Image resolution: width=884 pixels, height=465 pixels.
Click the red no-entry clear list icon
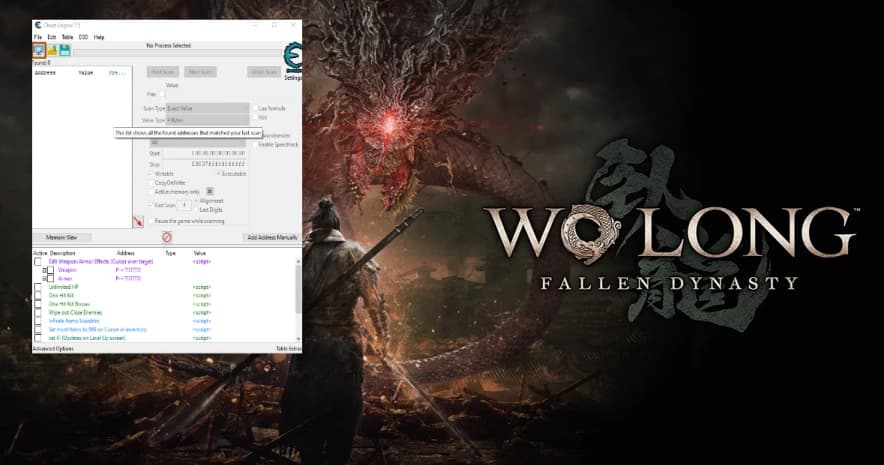(166, 237)
